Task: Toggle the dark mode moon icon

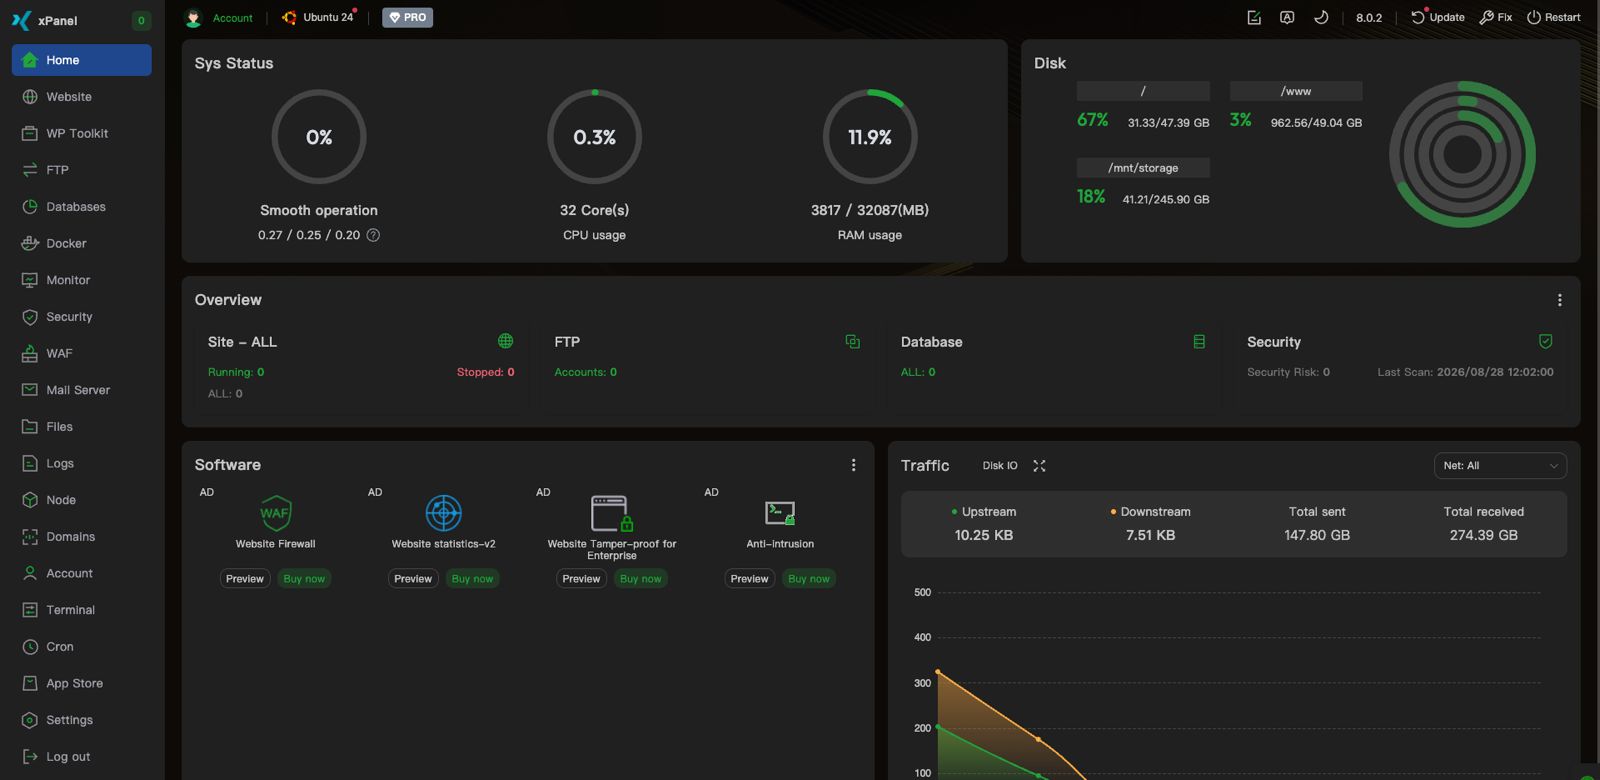Action: [1321, 18]
